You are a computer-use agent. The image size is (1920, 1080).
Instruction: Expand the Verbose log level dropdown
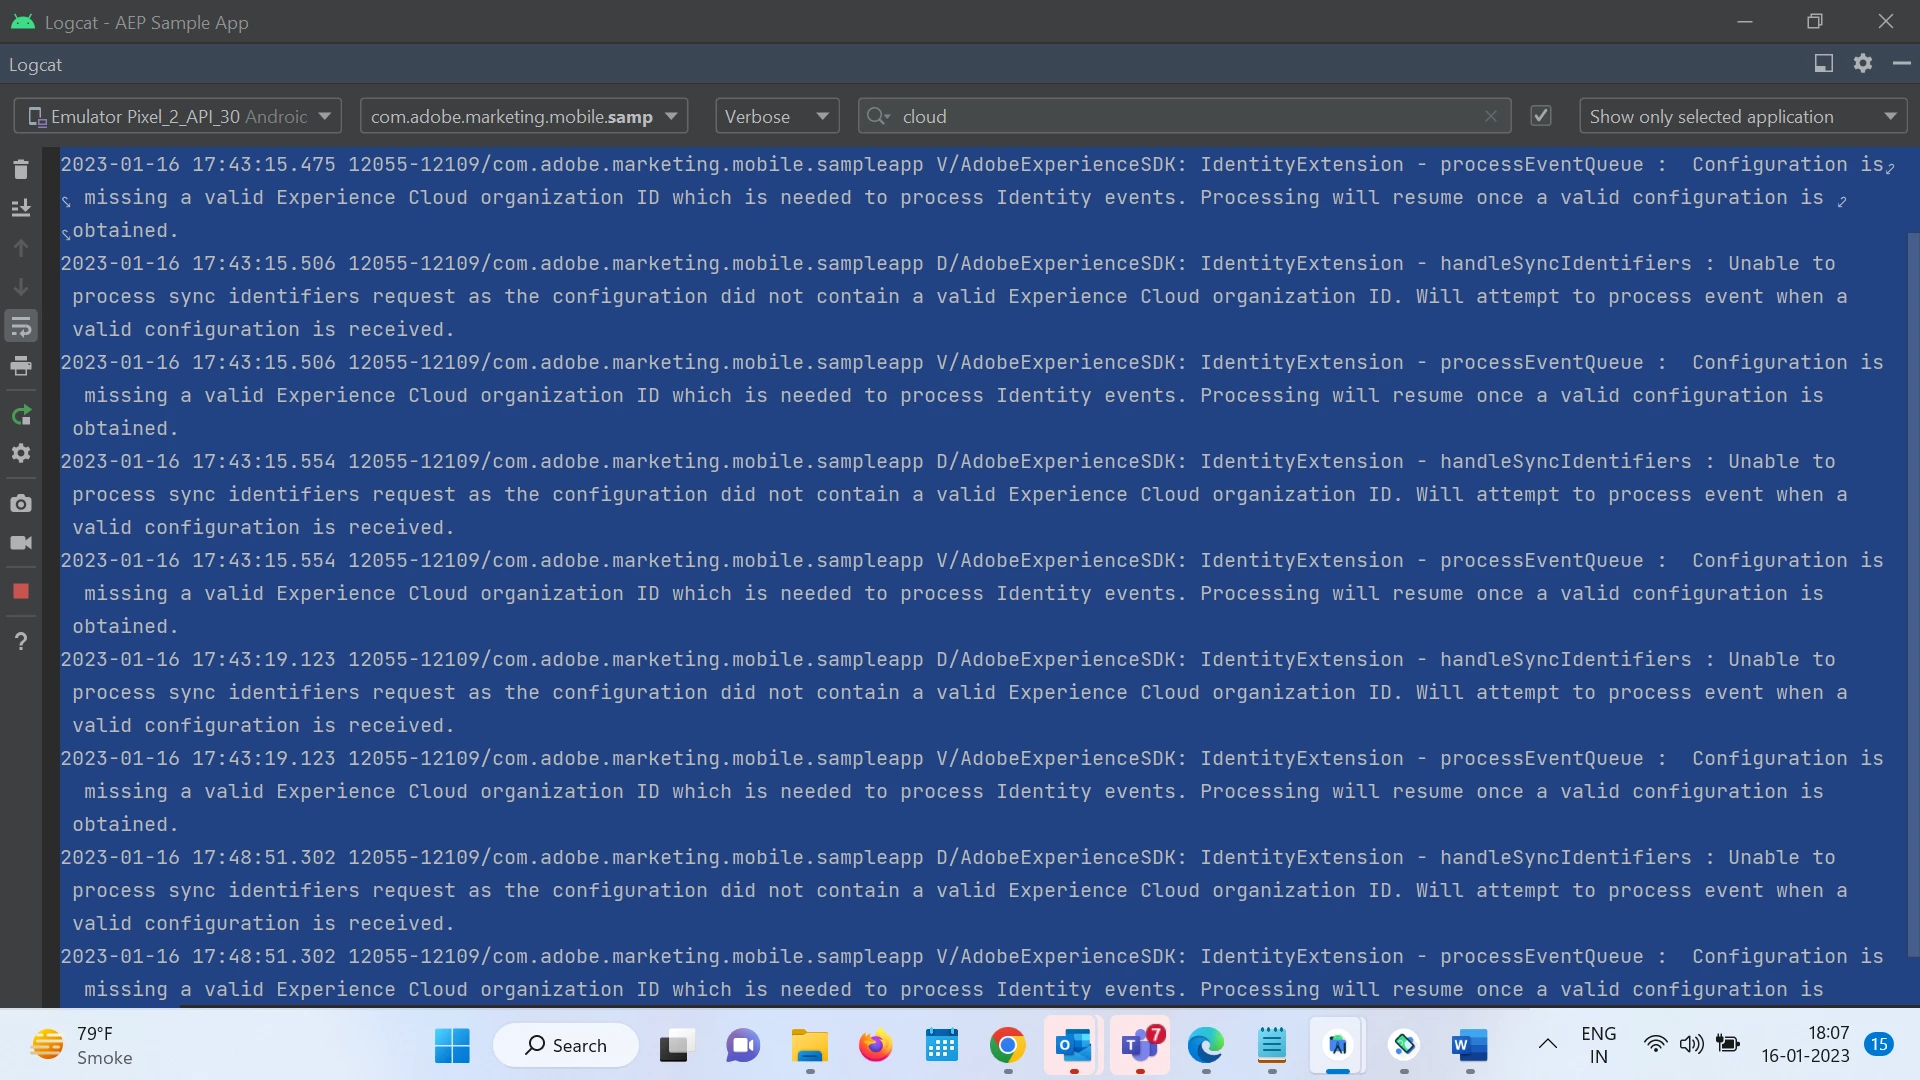coord(777,116)
